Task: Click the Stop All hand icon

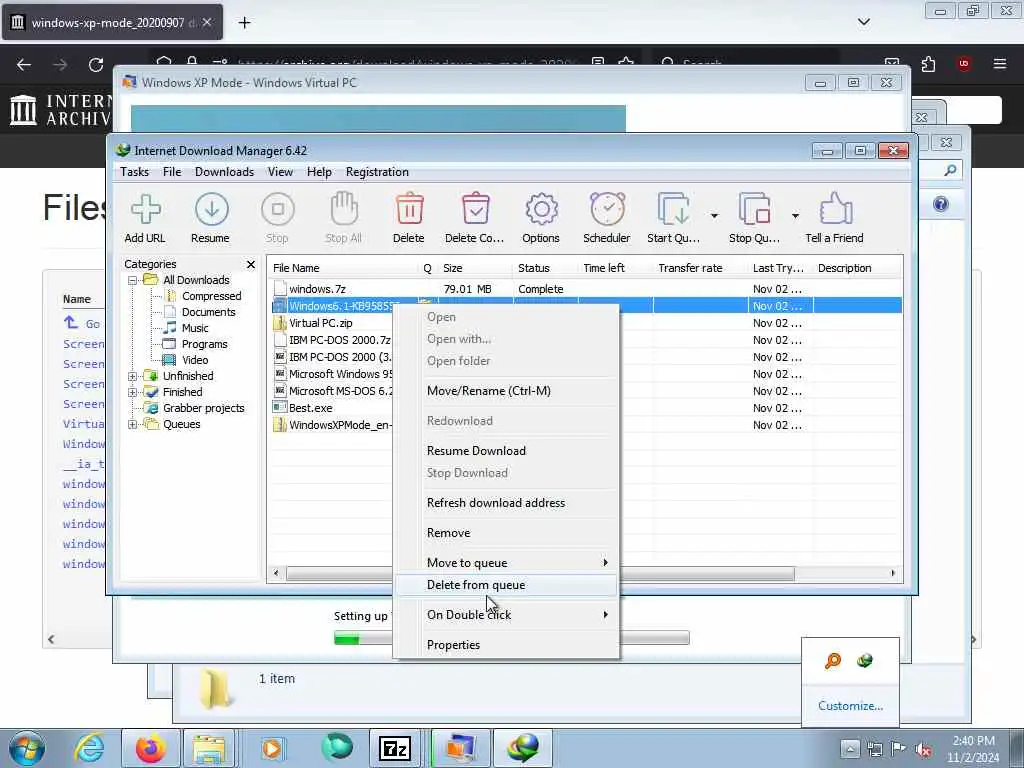Action: tap(344, 209)
